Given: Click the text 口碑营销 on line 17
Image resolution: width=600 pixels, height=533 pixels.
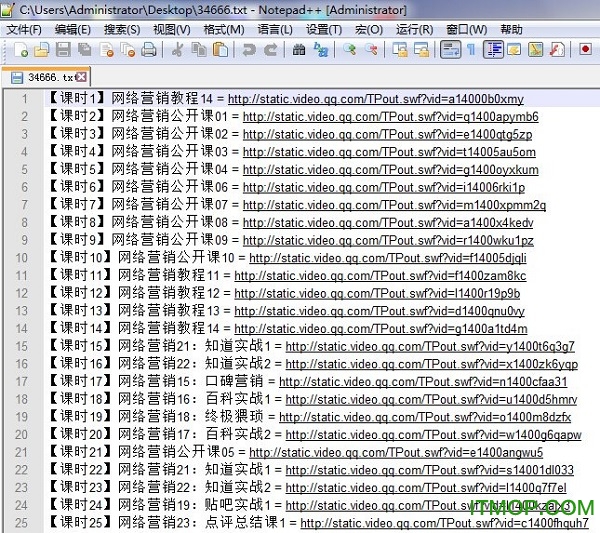Looking at the screenshot, I should point(234,381).
